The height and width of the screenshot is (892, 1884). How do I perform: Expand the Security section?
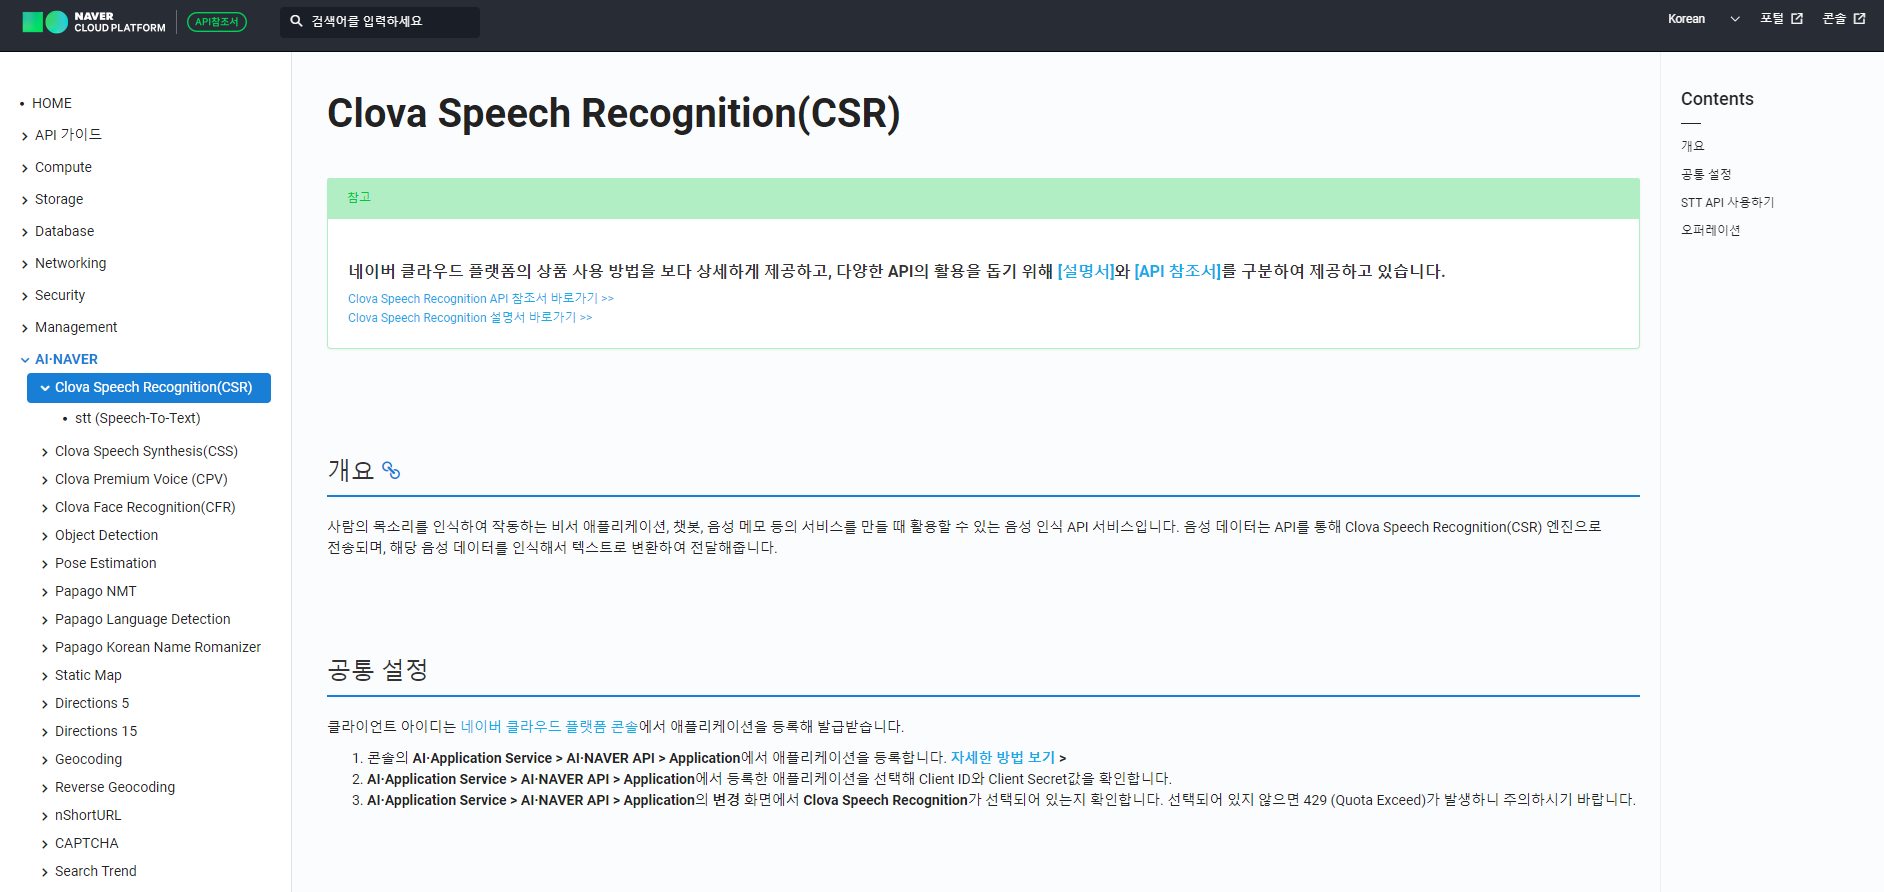(x=60, y=295)
